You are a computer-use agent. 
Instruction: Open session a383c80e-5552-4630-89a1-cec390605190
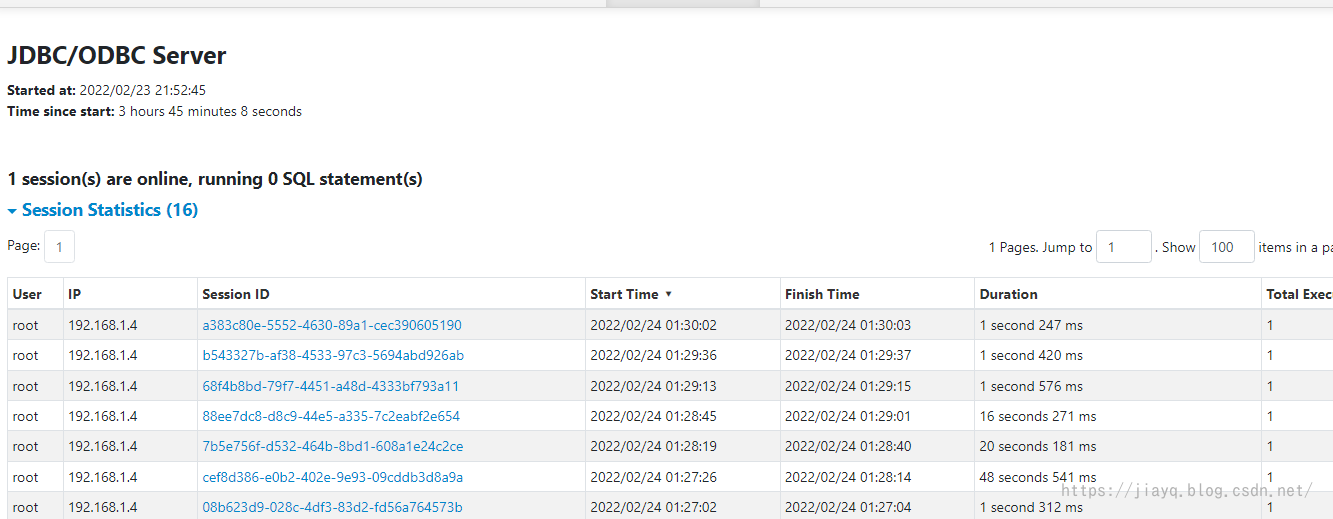click(x=332, y=325)
